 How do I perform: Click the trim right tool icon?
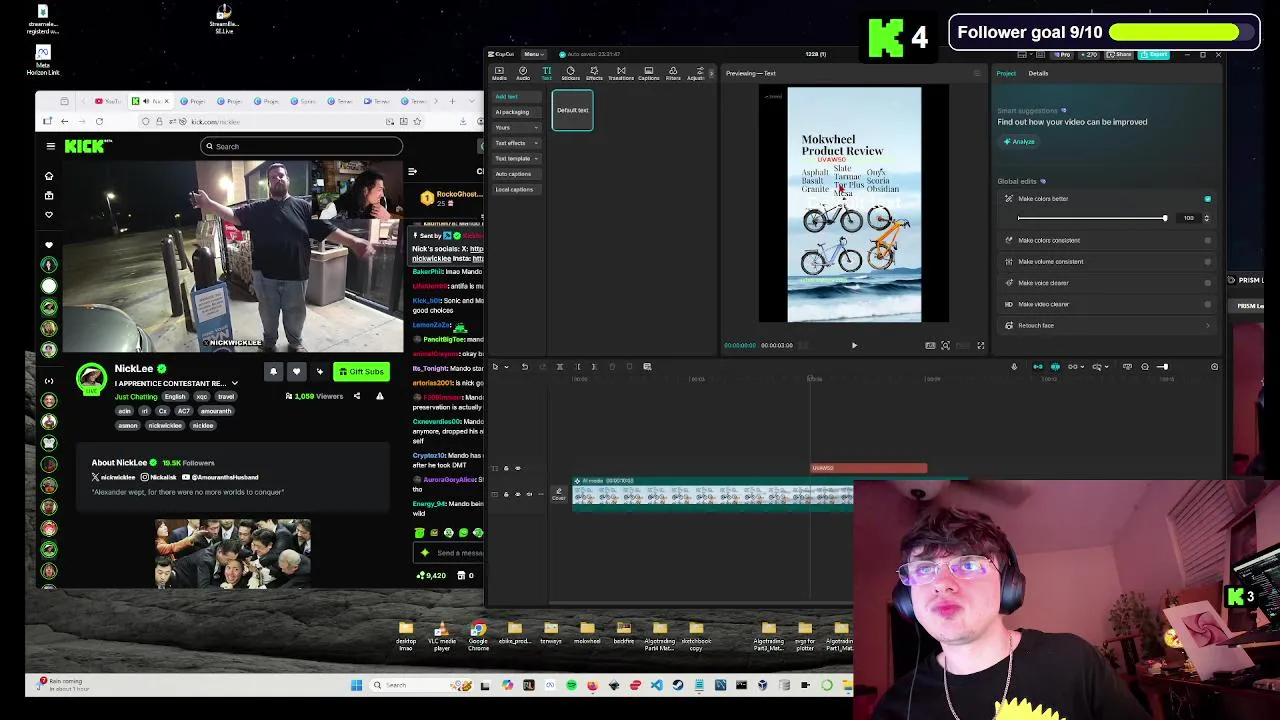point(594,367)
